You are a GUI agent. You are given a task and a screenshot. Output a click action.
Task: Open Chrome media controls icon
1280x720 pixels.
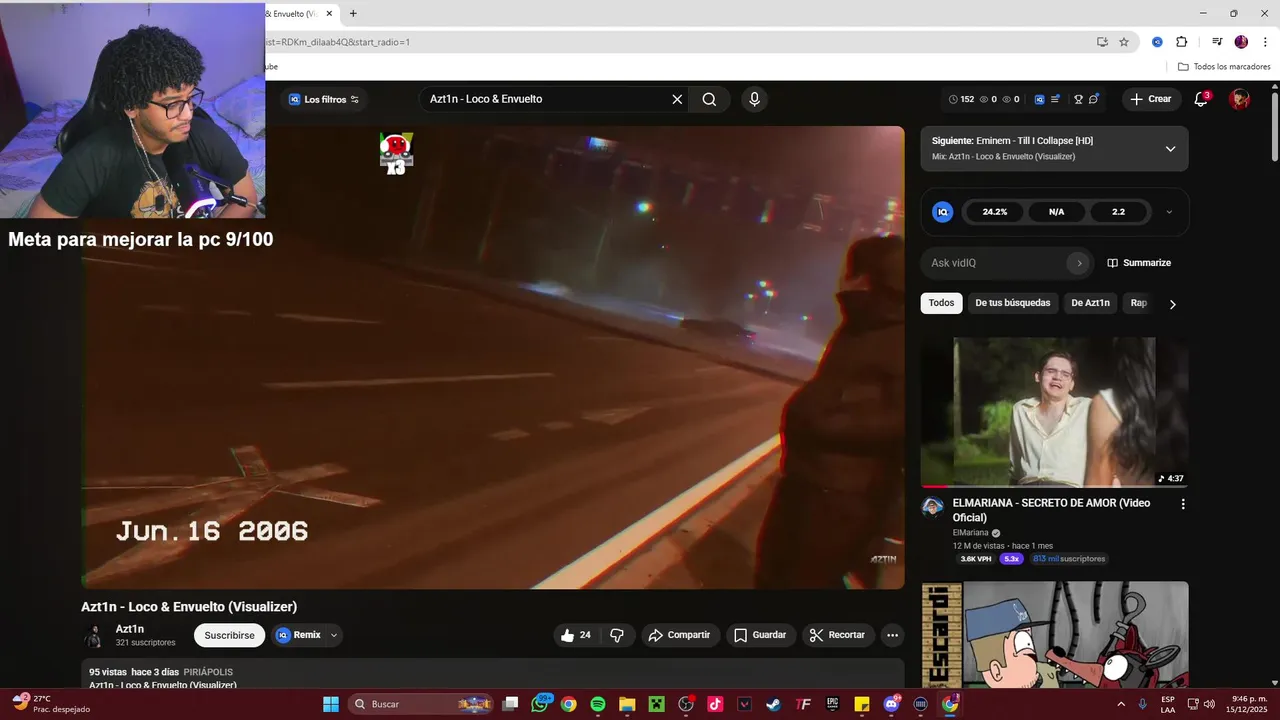1217,42
